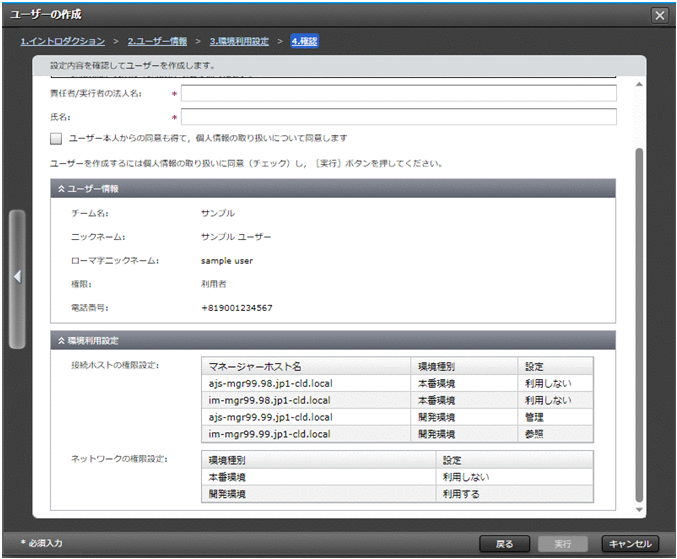Select the ajs-mgr99.99.jp1-cld.local row
The image size is (677, 559).
[x=397, y=417]
